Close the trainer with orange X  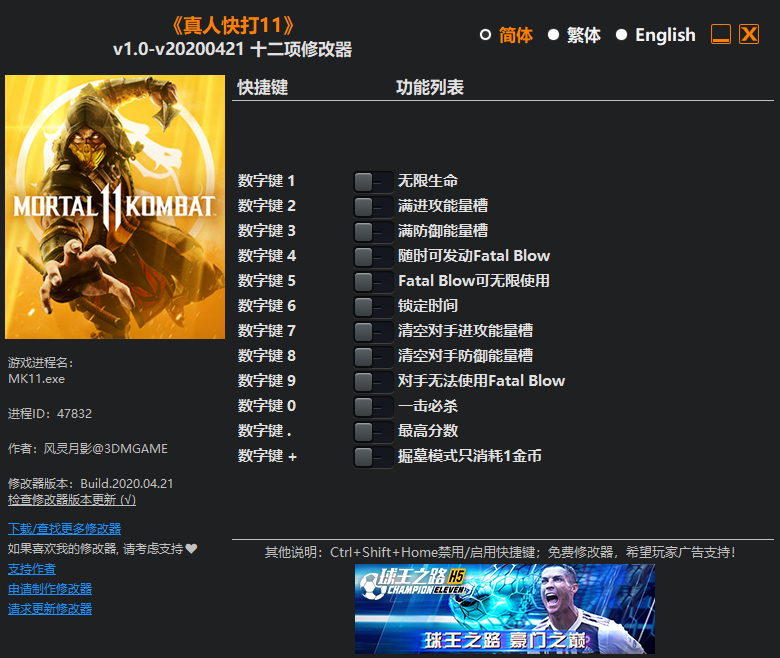click(749, 34)
